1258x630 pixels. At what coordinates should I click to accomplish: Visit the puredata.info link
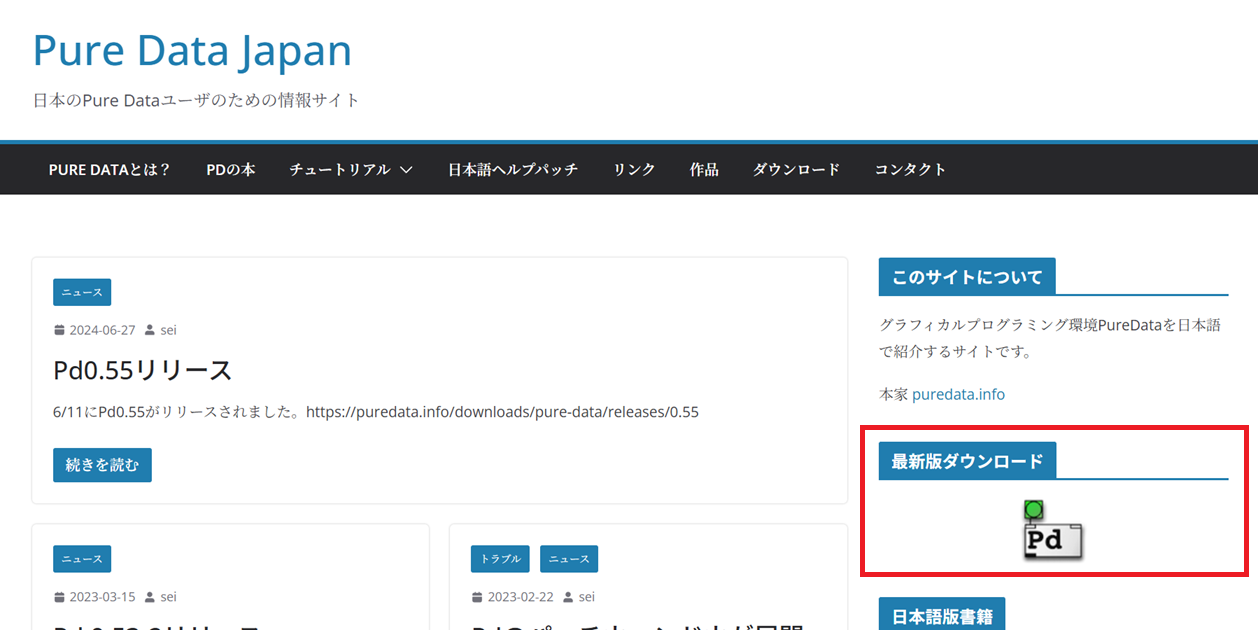[x=957, y=394]
